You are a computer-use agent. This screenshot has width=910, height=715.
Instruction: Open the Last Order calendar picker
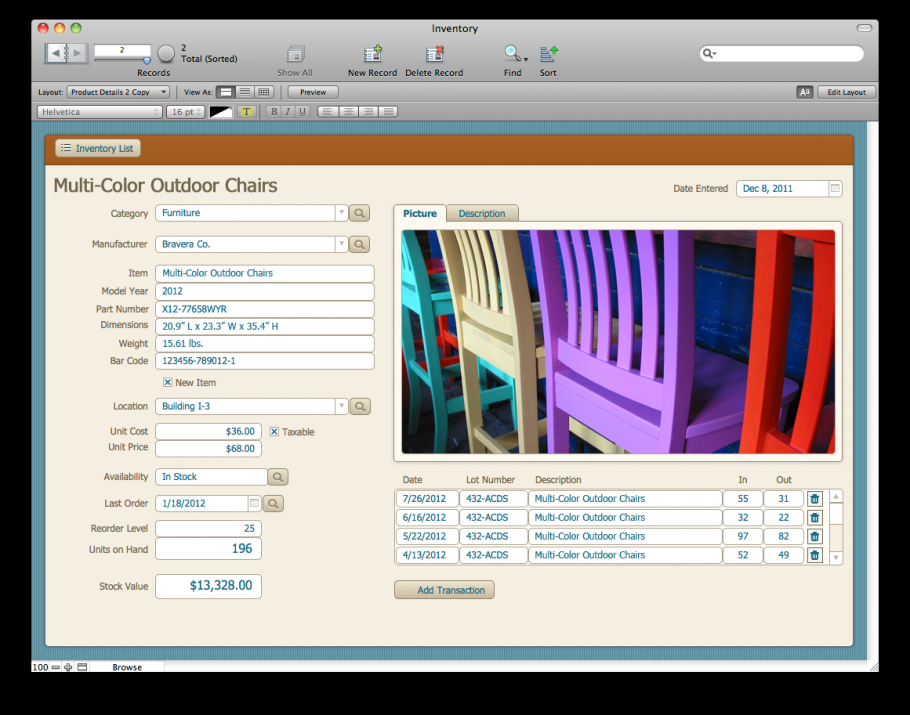[254, 503]
